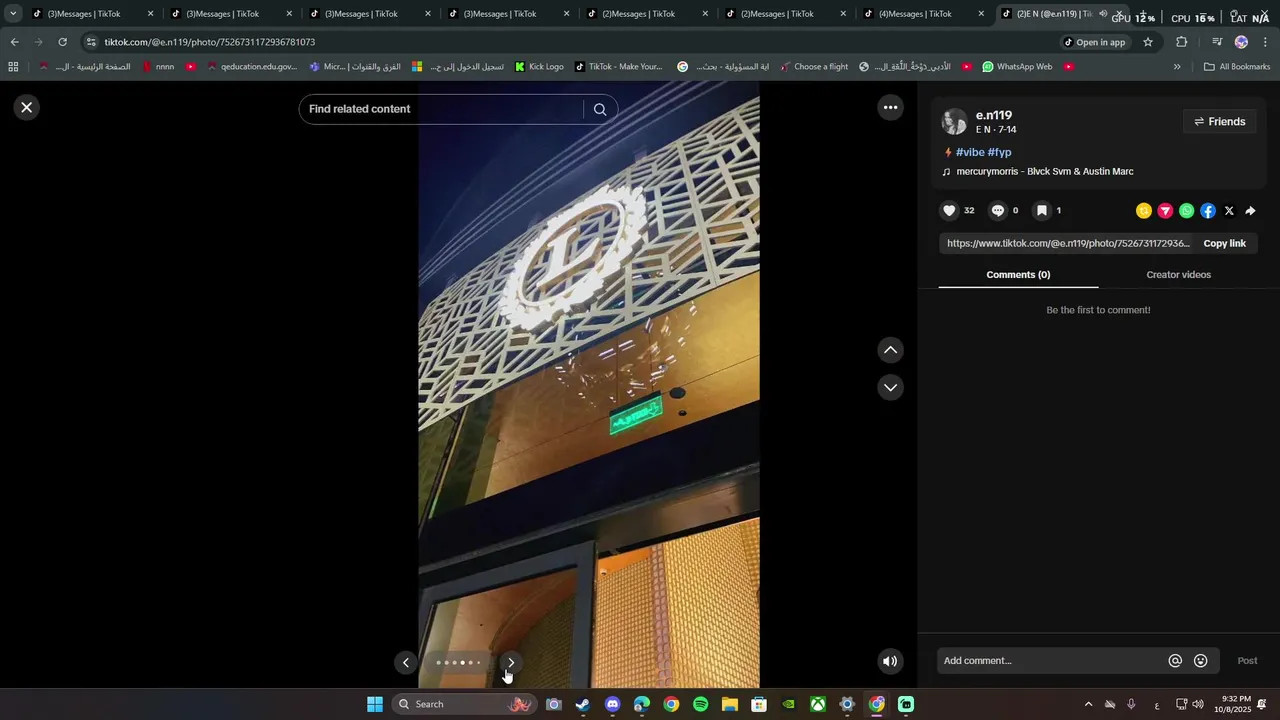Save the post with the bookmark icon

(1041, 211)
